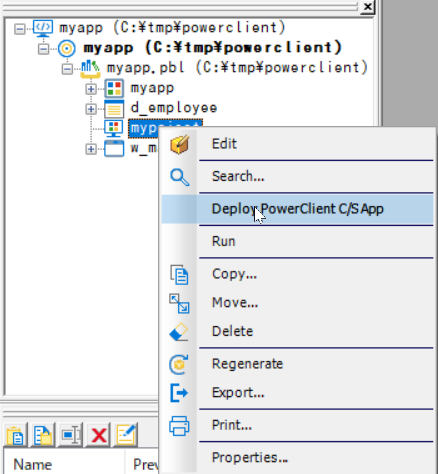Collapse the bold myapp target node
The image size is (438, 474).
coord(43,49)
